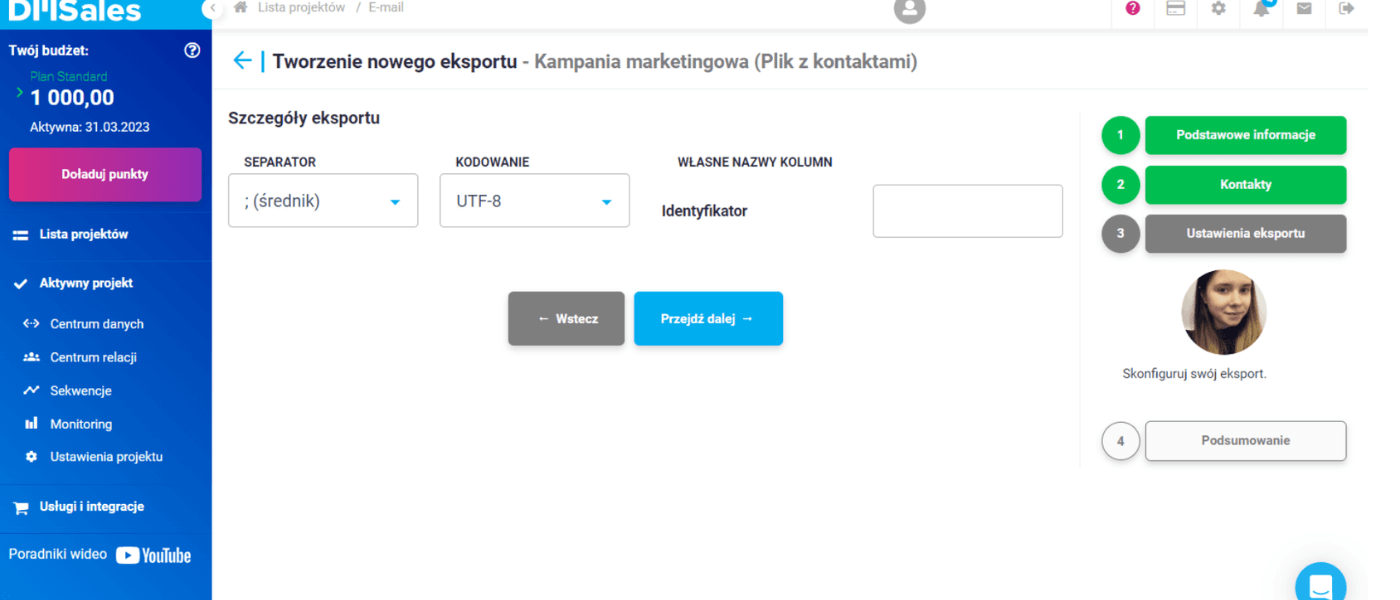1400x600 pixels.
Task: Click the red help question mark icon
Action: pyautogui.click(x=1132, y=8)
